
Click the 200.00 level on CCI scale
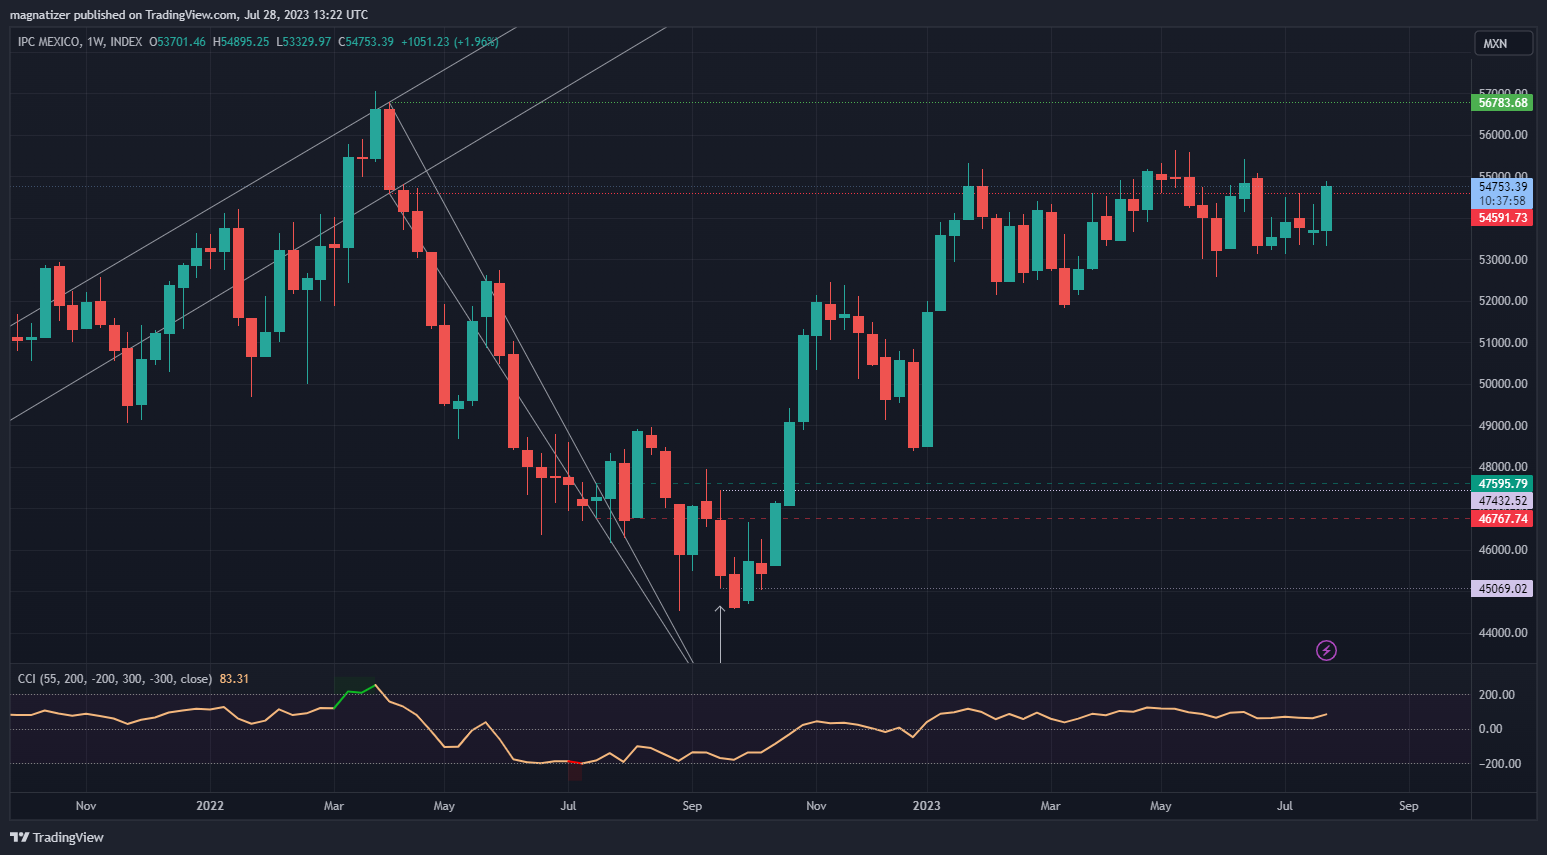click(1497, 695)
